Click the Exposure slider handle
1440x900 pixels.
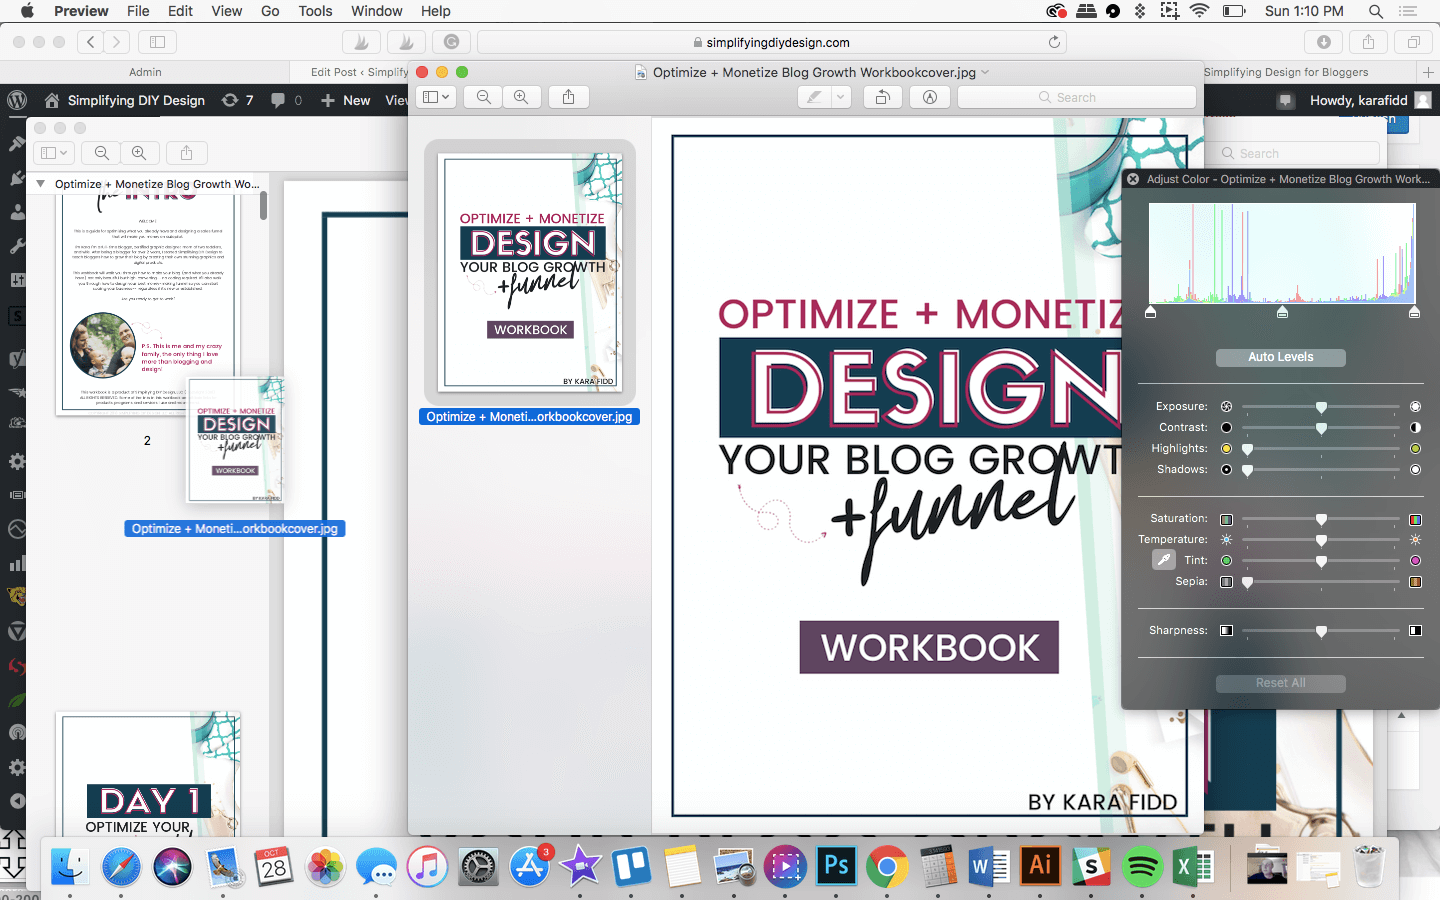tap(1321, 407)
